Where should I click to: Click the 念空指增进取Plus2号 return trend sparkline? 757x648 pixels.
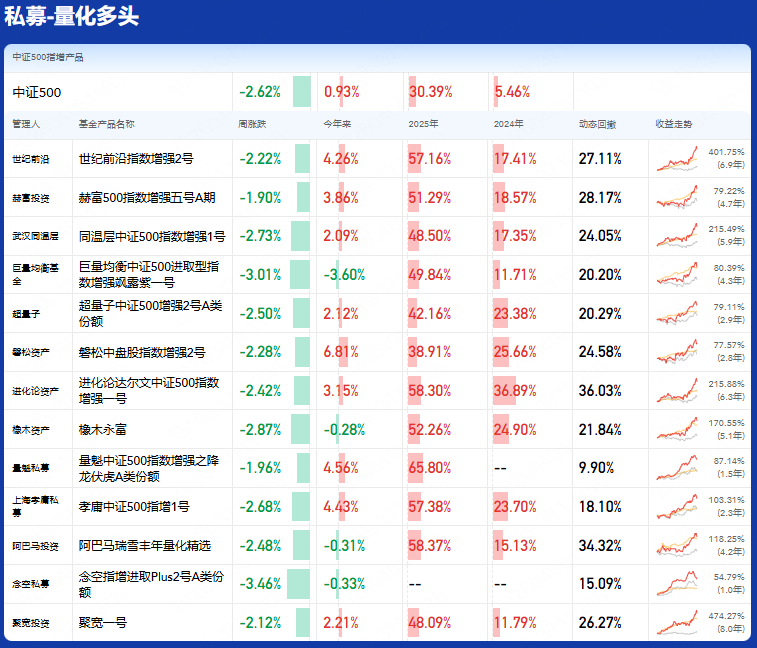point(677,584)
